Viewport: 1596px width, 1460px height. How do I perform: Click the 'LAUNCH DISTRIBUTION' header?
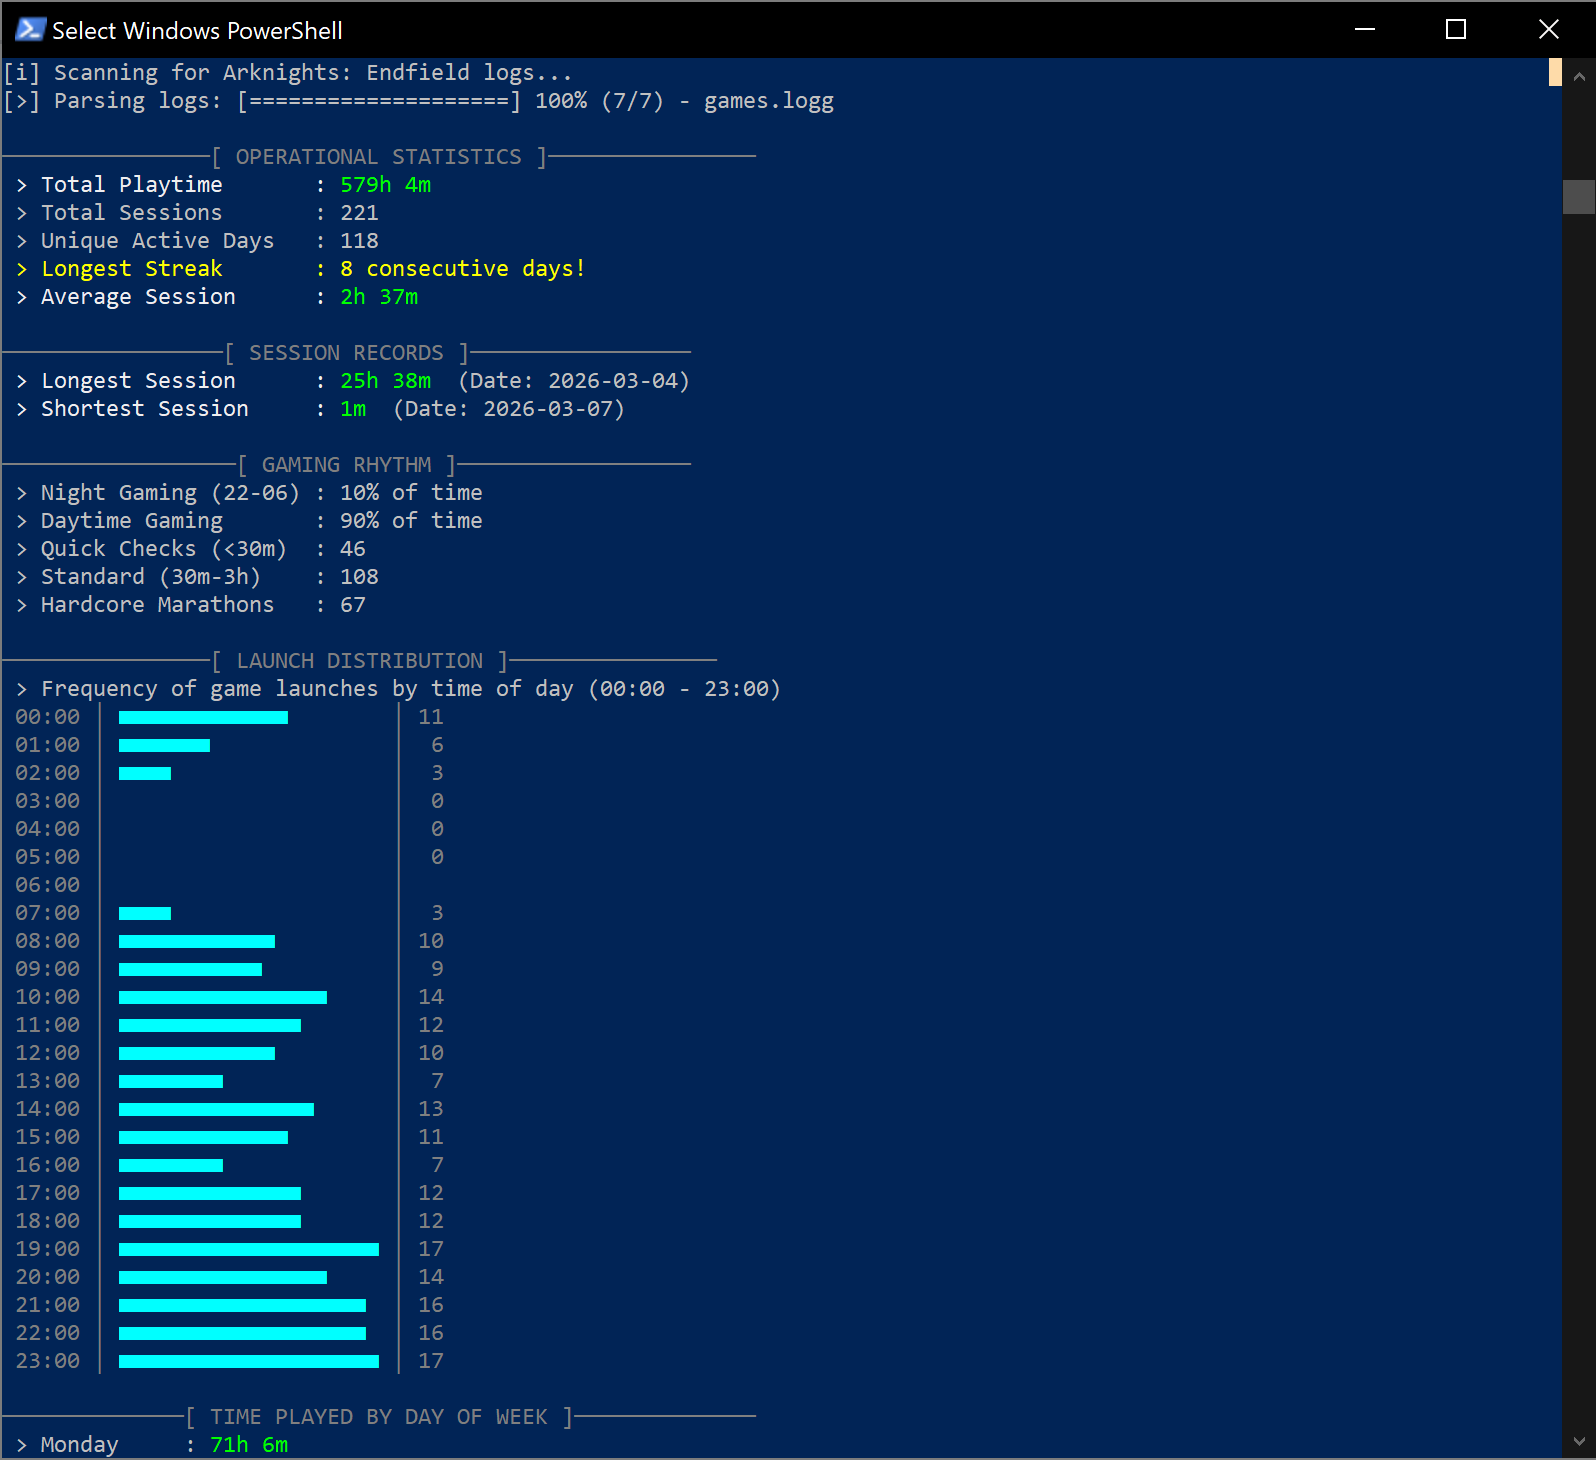(360, 661)
